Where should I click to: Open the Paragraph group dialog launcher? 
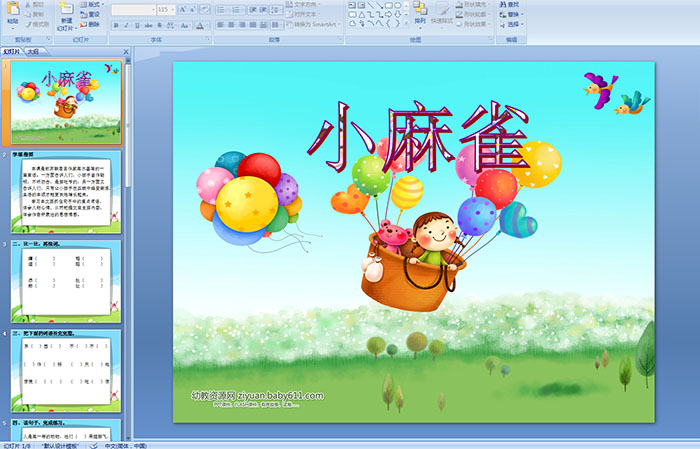[x=340, y=39]
